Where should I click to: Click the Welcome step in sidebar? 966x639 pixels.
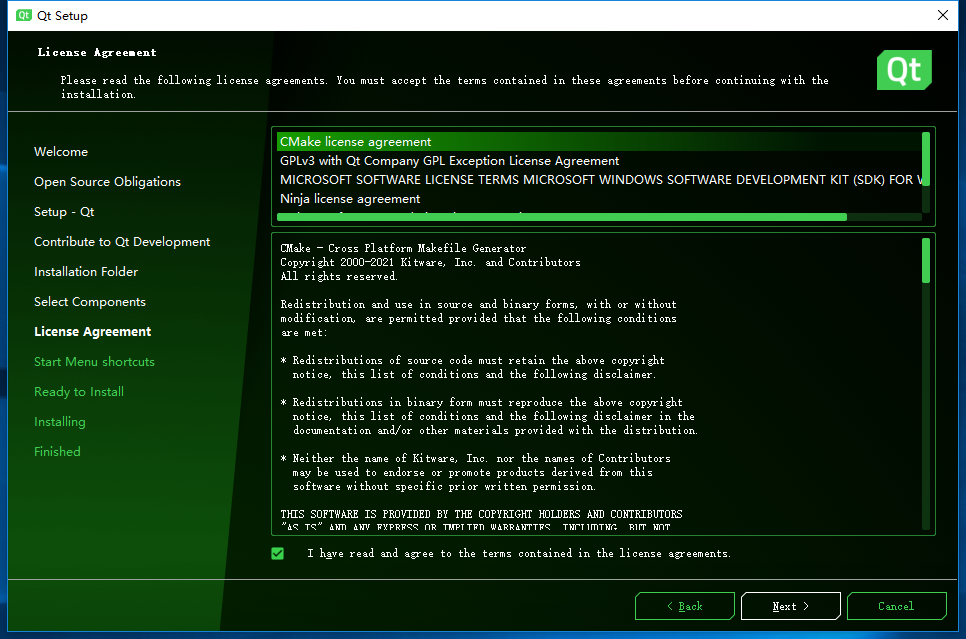coord(61,152)
